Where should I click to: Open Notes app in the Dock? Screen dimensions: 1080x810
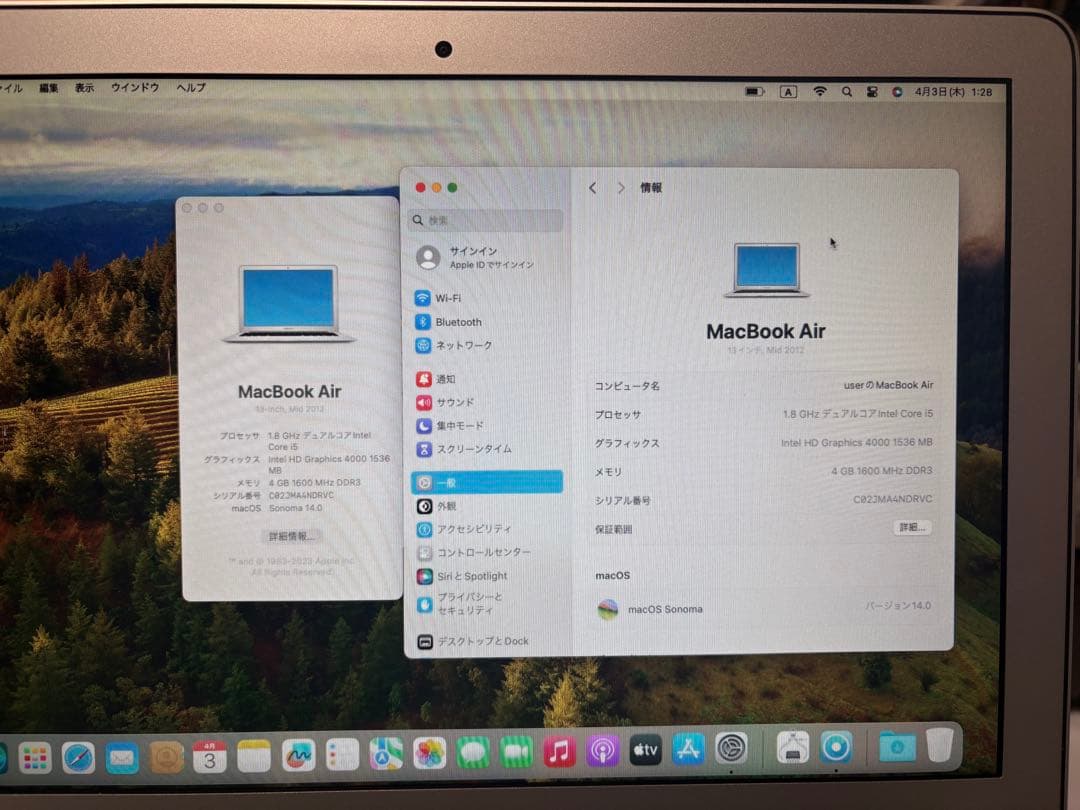click(x=253, y=756)
